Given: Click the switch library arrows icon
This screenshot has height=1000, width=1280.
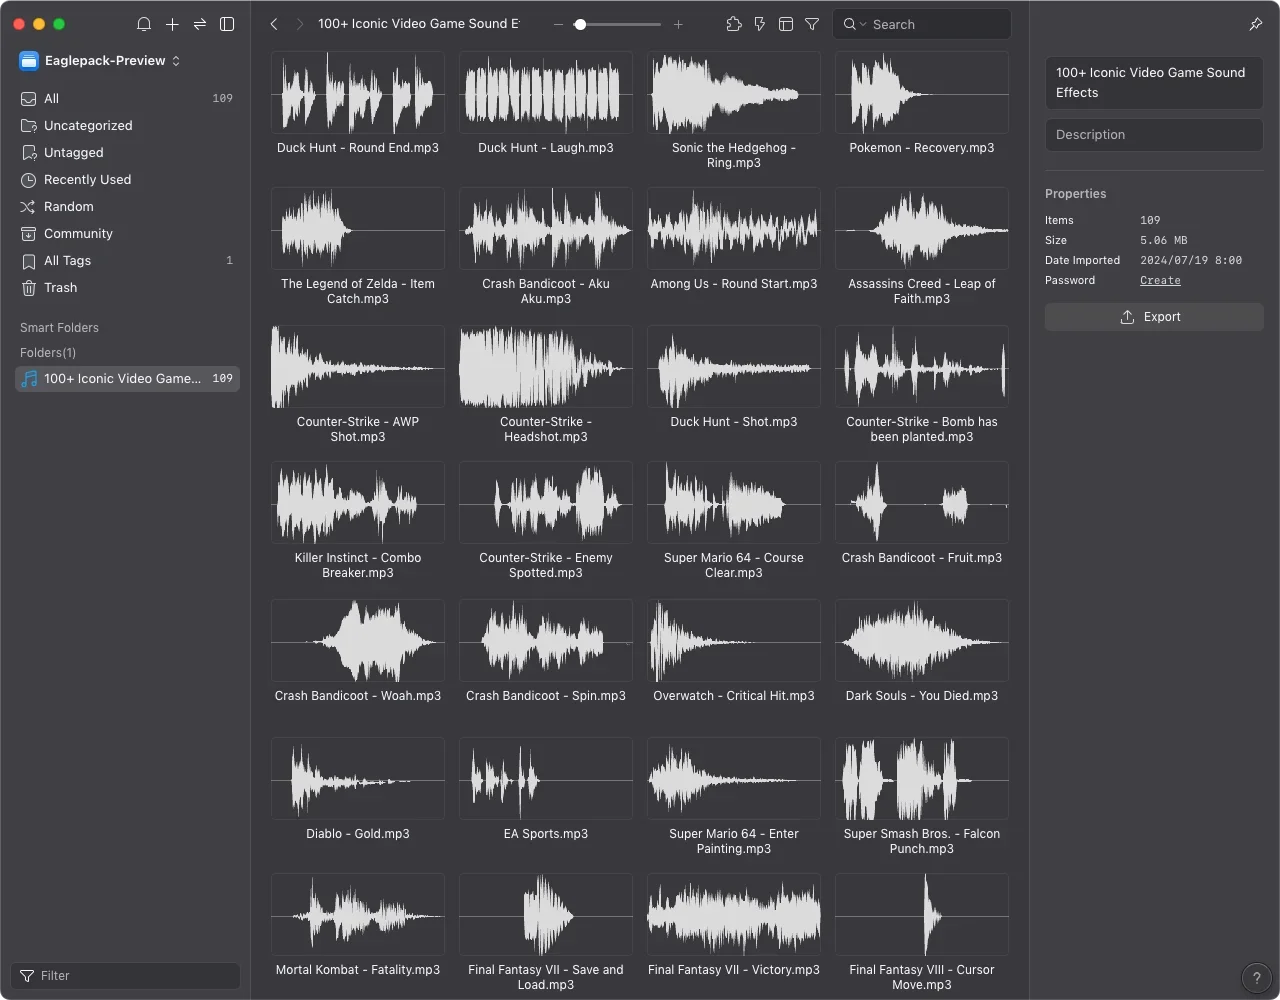Looking at the screenshot, I should tap(200, 24).
